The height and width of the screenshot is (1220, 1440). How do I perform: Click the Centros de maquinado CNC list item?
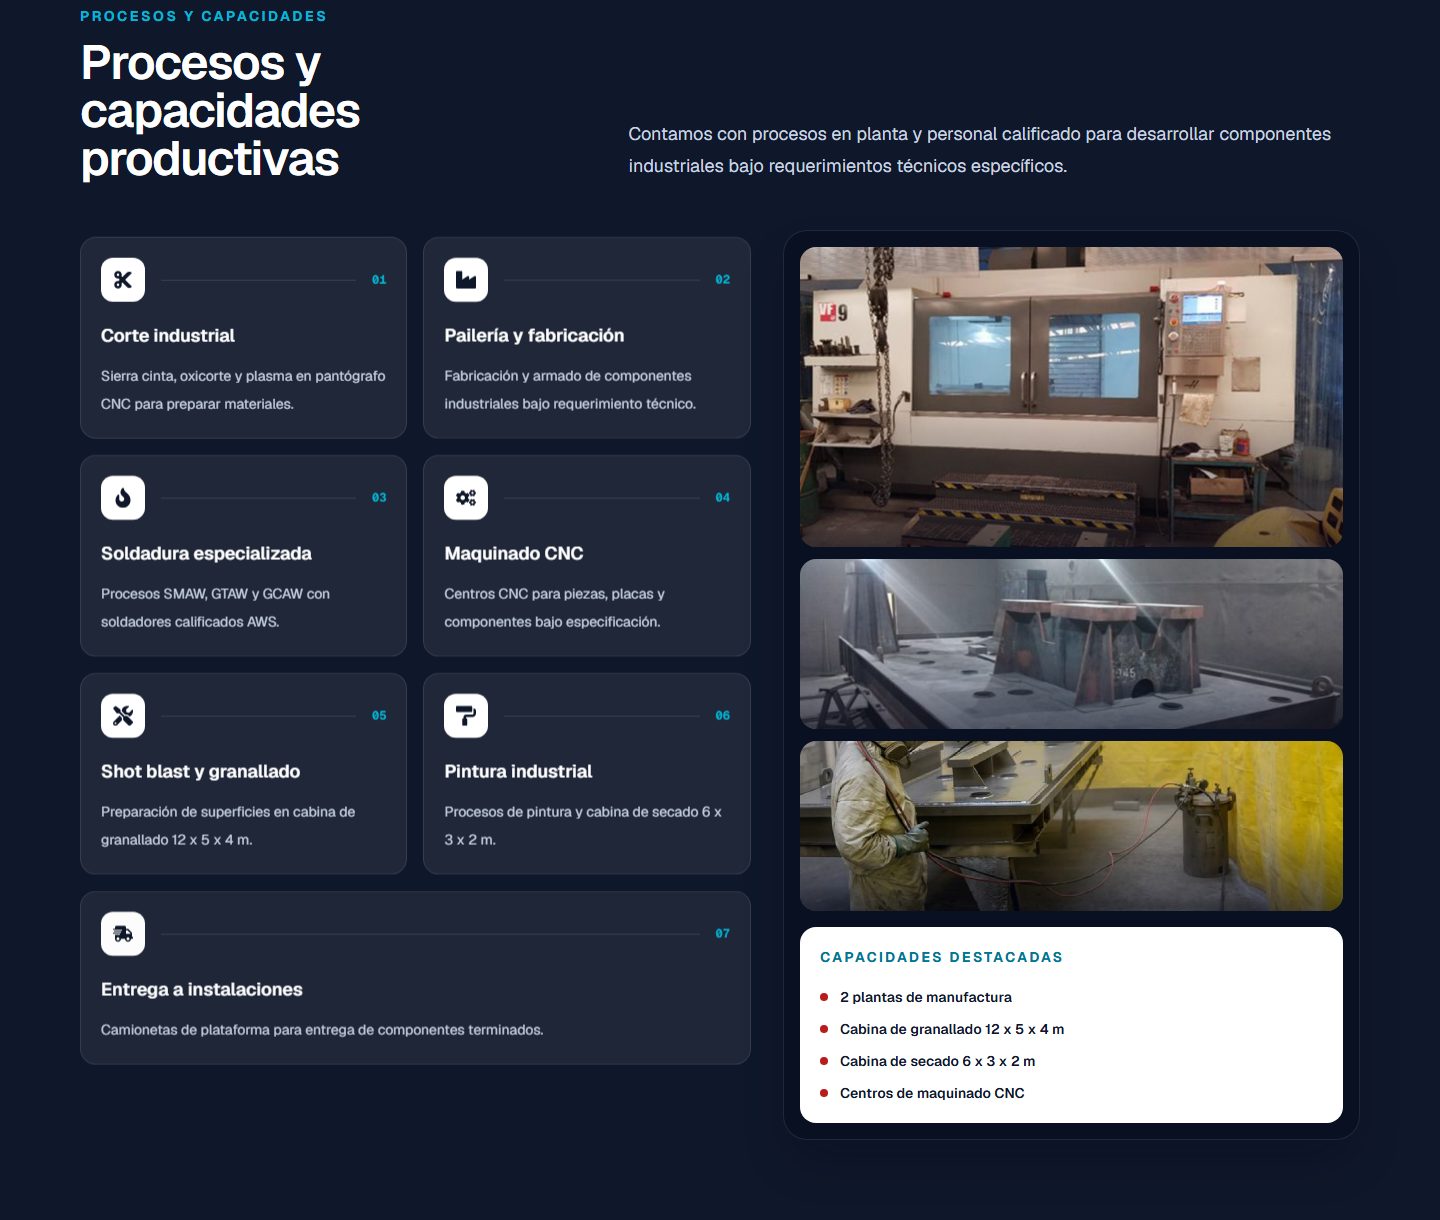point(932,1093)
